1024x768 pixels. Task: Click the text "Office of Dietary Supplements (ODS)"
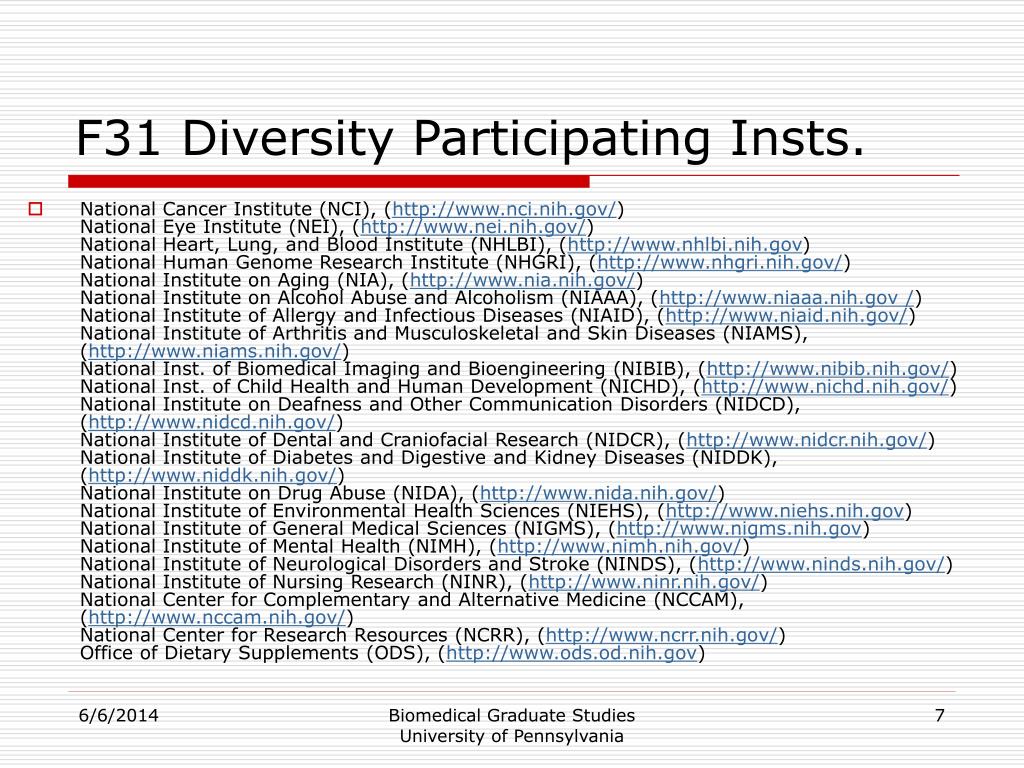click(x=251, y=652)
